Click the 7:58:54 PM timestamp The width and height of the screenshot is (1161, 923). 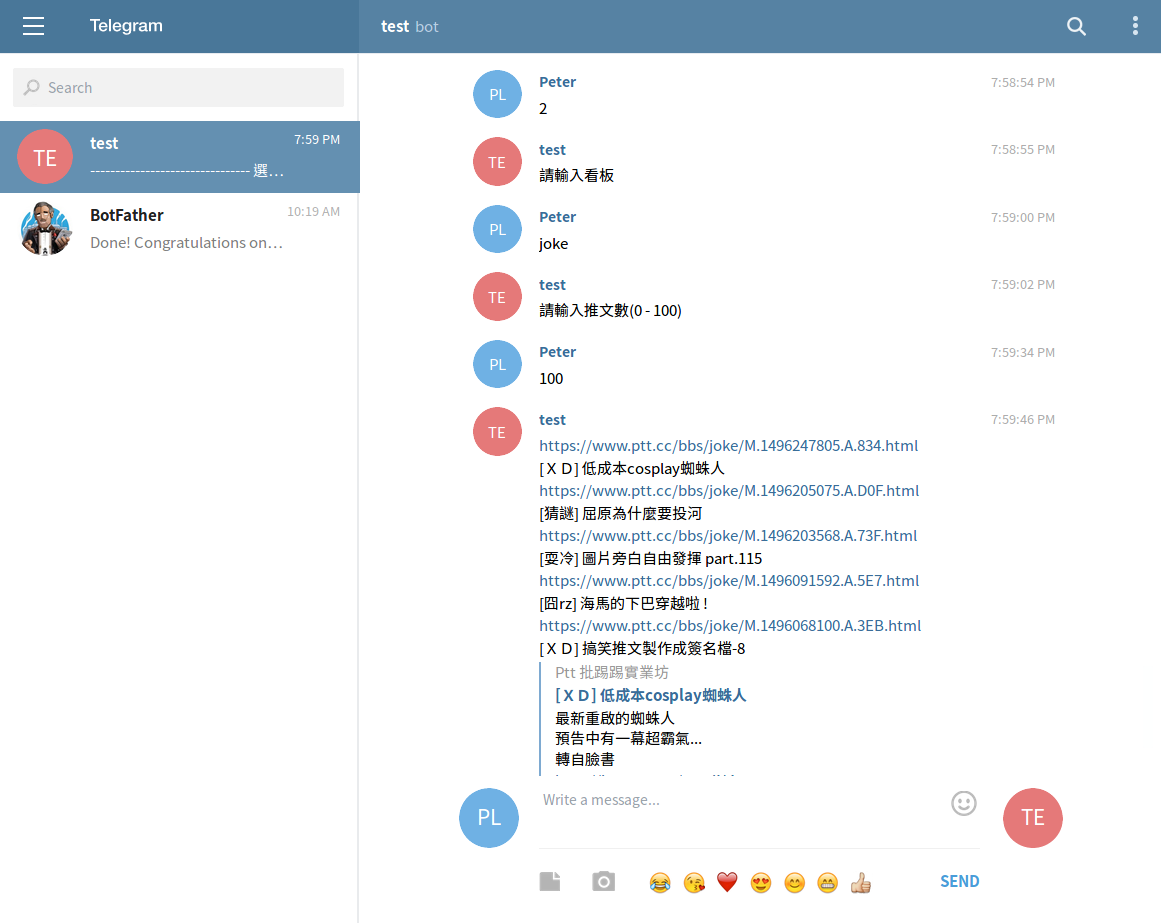coord(1023,82)
